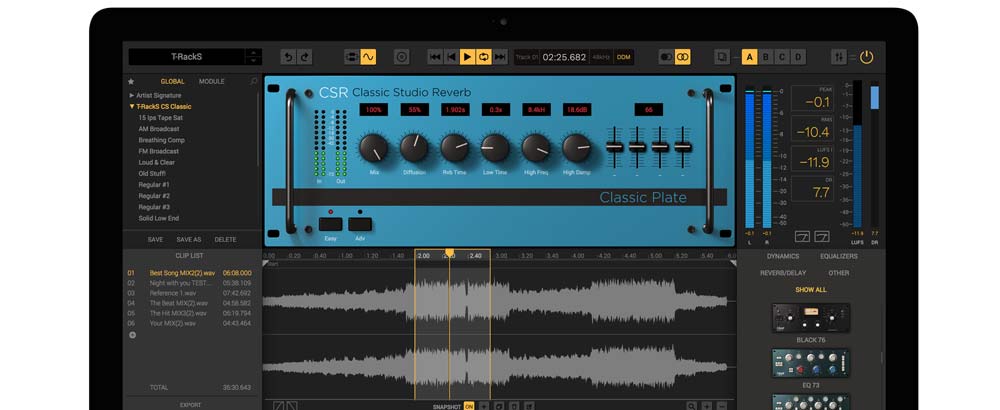The height and width of the screenshot is (410, 1000).
Task: Skip to the start of the track
Action: coord(435,57)
